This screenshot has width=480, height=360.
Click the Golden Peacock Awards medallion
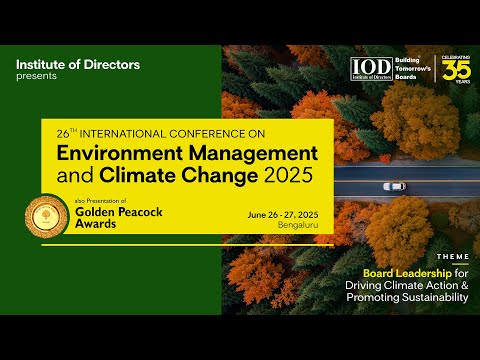click(46, 217)
